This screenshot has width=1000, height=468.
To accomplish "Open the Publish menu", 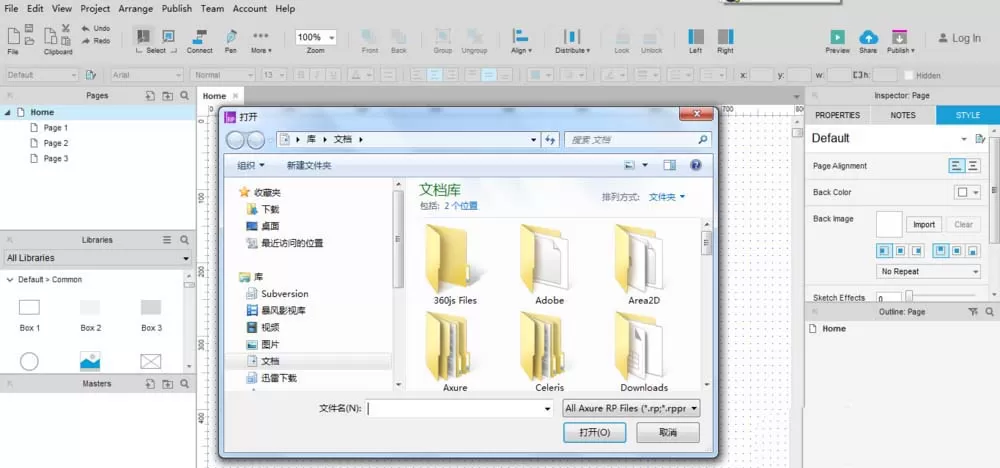I will click(x=177, y=8).
